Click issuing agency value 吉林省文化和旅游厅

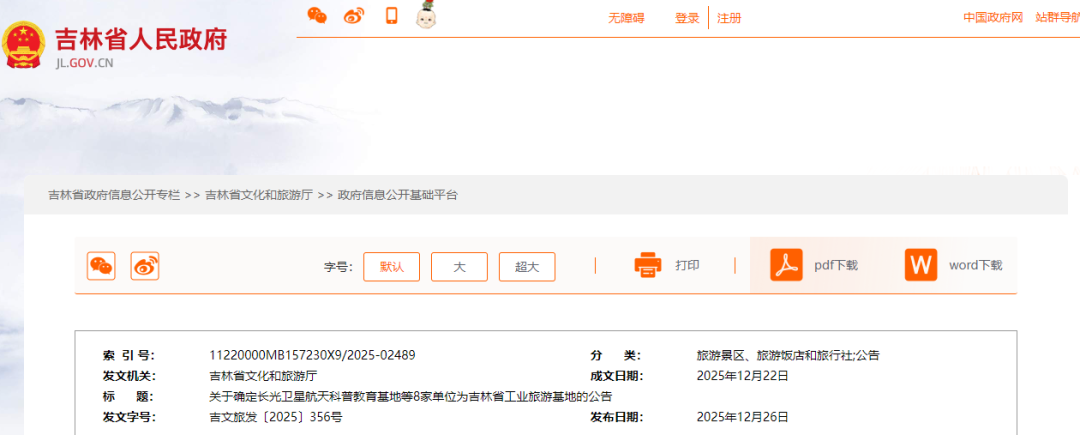264,376
